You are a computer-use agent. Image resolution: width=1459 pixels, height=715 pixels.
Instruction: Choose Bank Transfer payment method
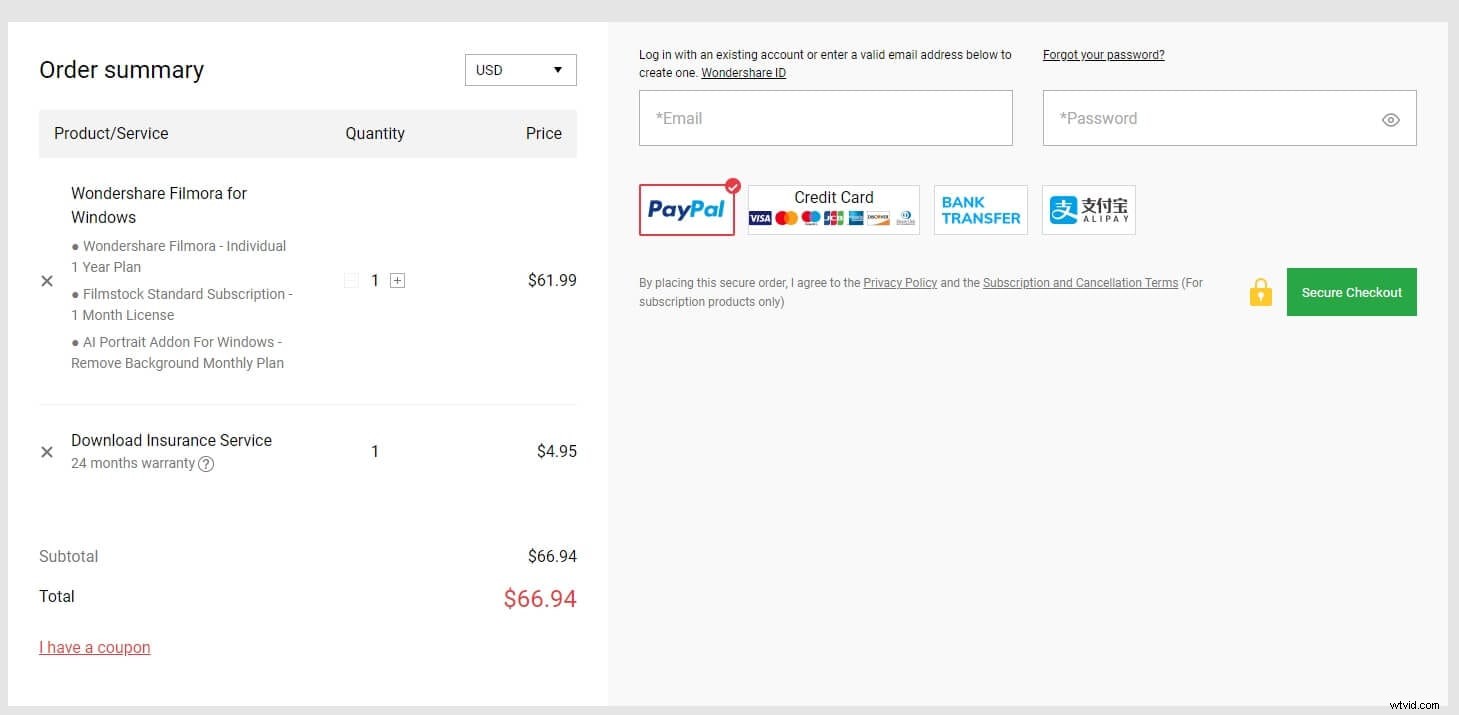point(980,210)
